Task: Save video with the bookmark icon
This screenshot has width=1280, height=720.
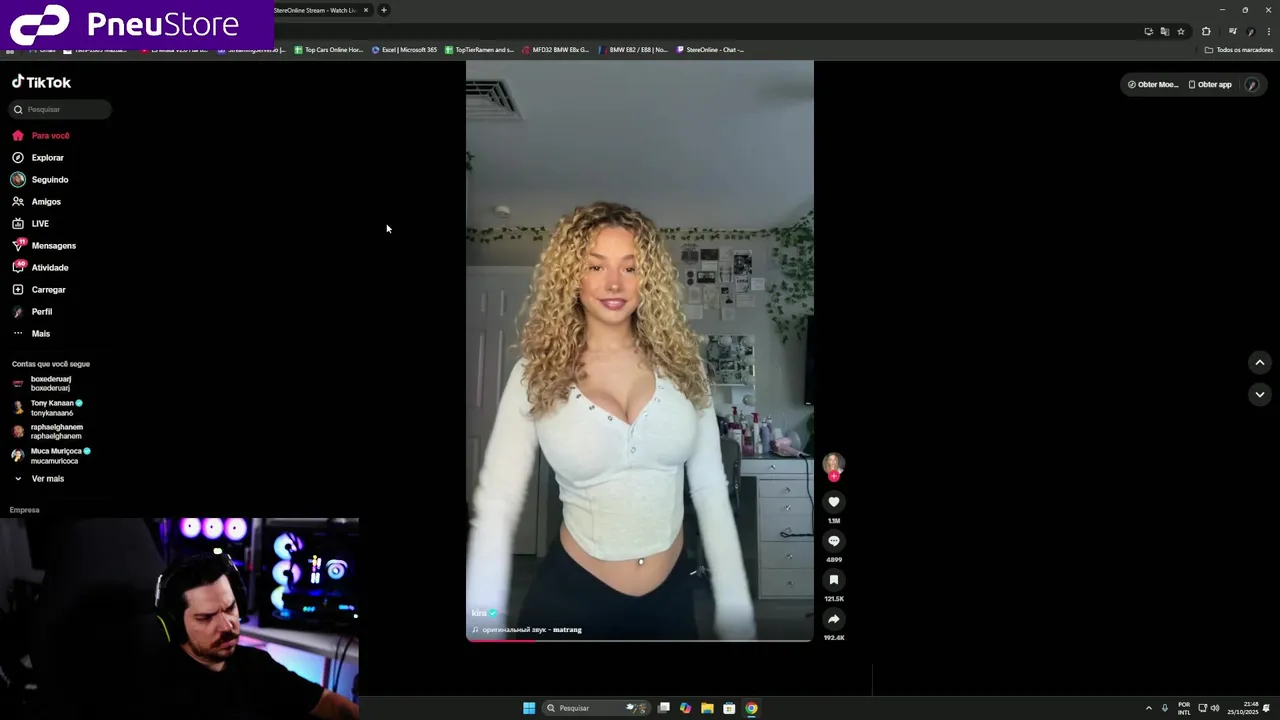Action: [833, 580]
